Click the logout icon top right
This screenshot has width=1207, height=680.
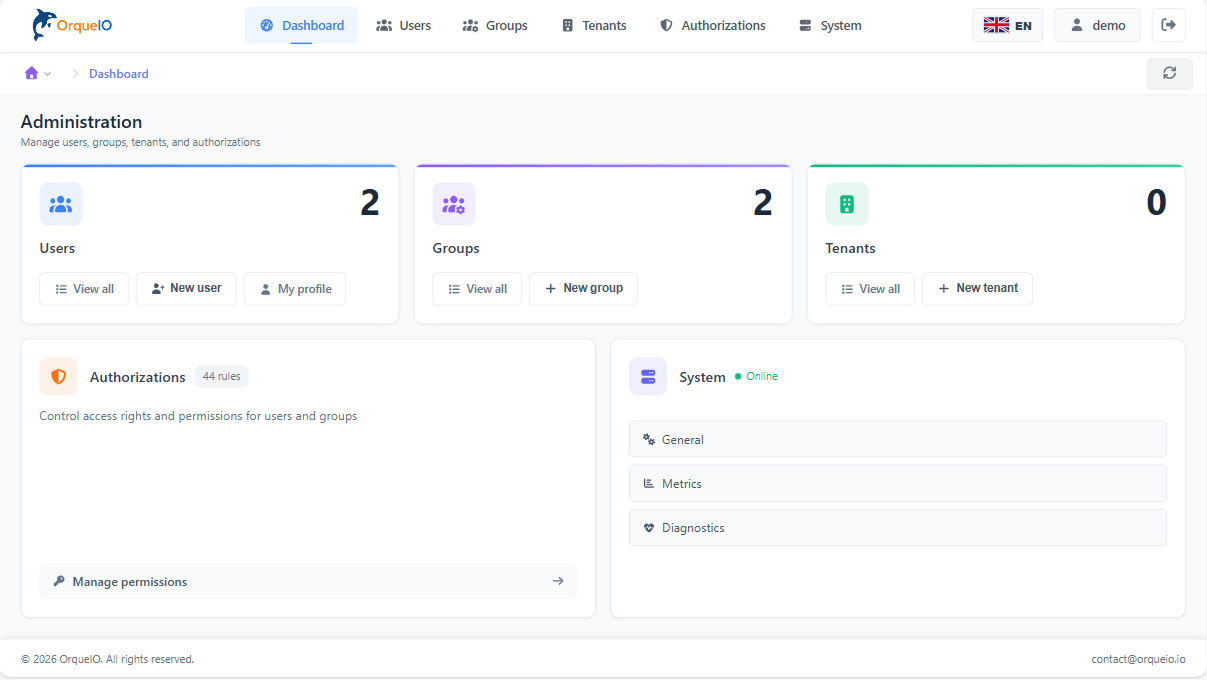[1169, 24]
